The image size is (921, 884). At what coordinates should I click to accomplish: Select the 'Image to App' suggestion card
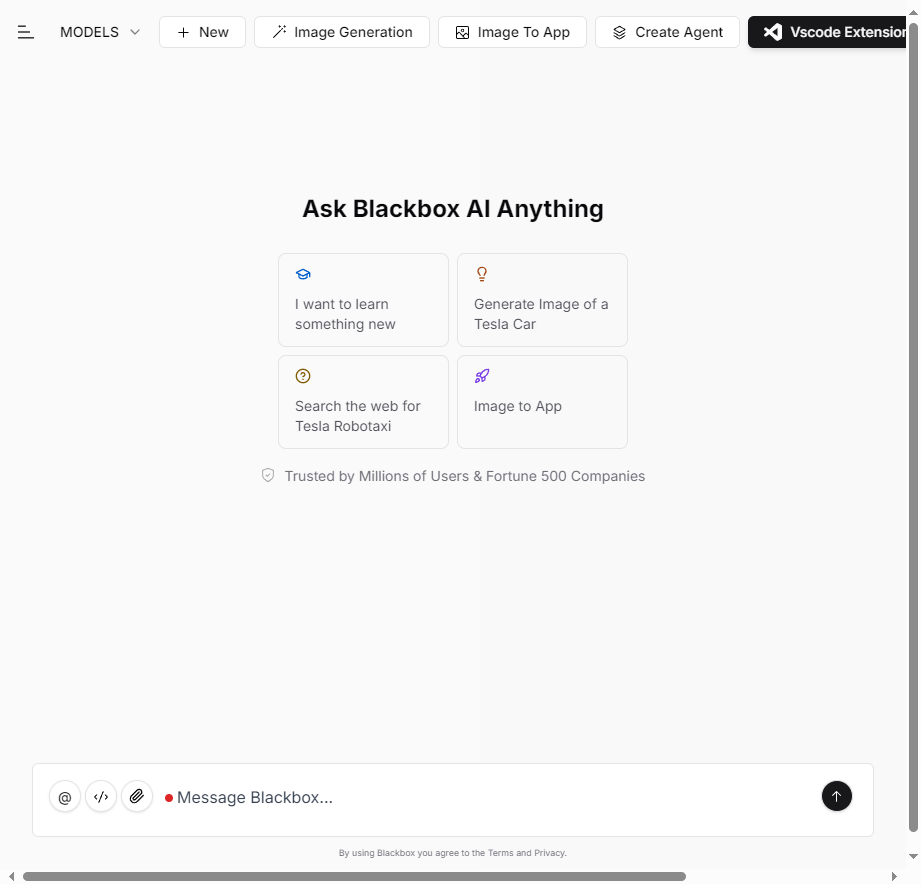[542, 402]
